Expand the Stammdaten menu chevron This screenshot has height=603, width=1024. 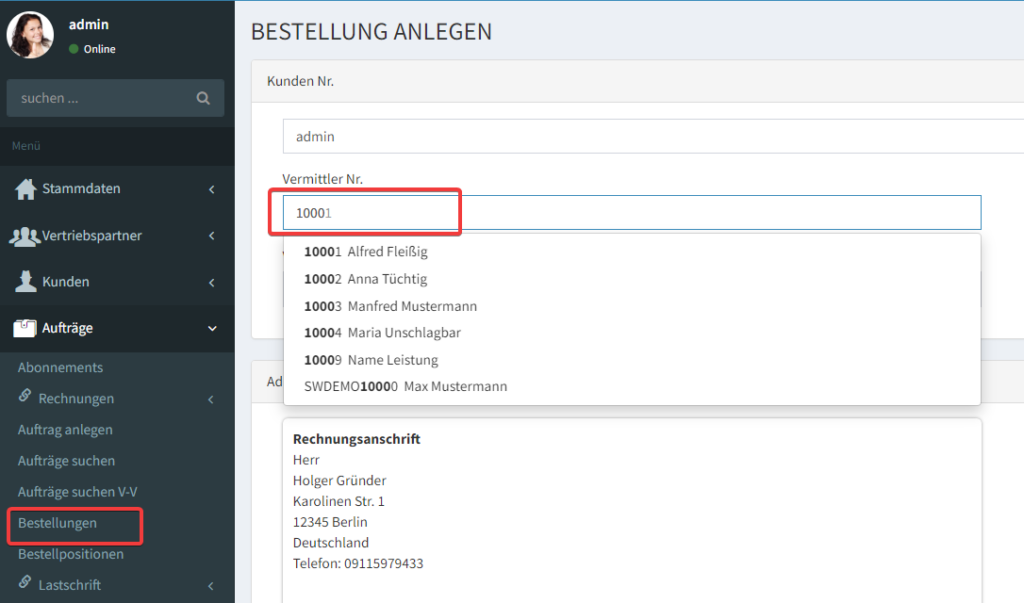(x=211, y=189)
